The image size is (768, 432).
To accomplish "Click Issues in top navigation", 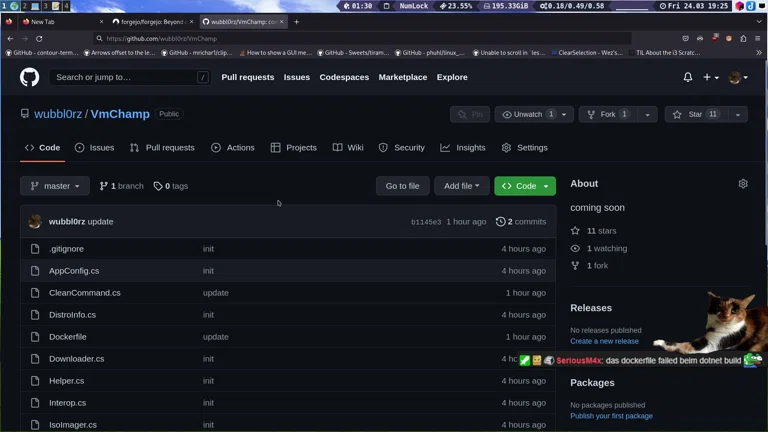I will tap(296, 77).
